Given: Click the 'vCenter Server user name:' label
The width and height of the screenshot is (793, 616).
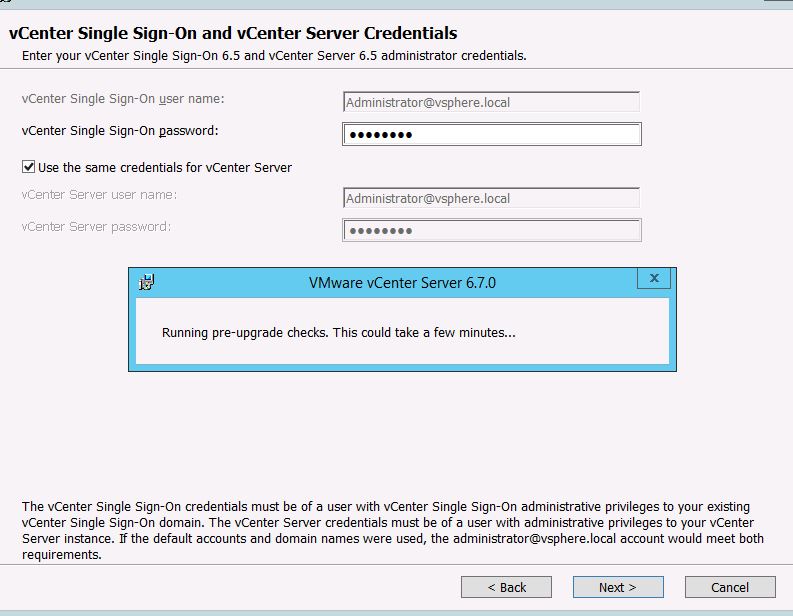Looking at the screenshot, I should coord(99,195).
